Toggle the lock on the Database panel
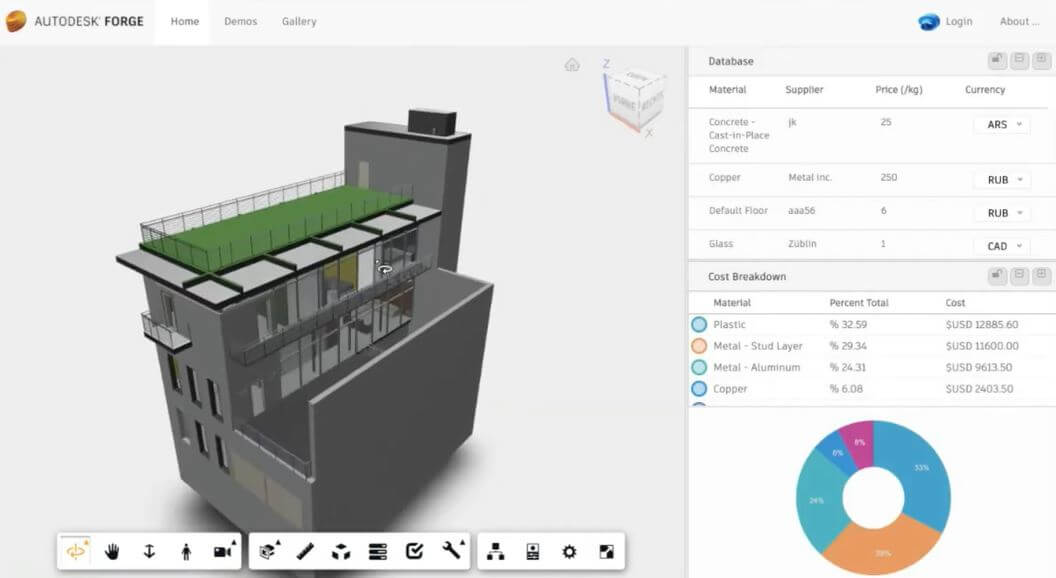The width and height of the screenshot is (1056, 578). pos(996,60)
